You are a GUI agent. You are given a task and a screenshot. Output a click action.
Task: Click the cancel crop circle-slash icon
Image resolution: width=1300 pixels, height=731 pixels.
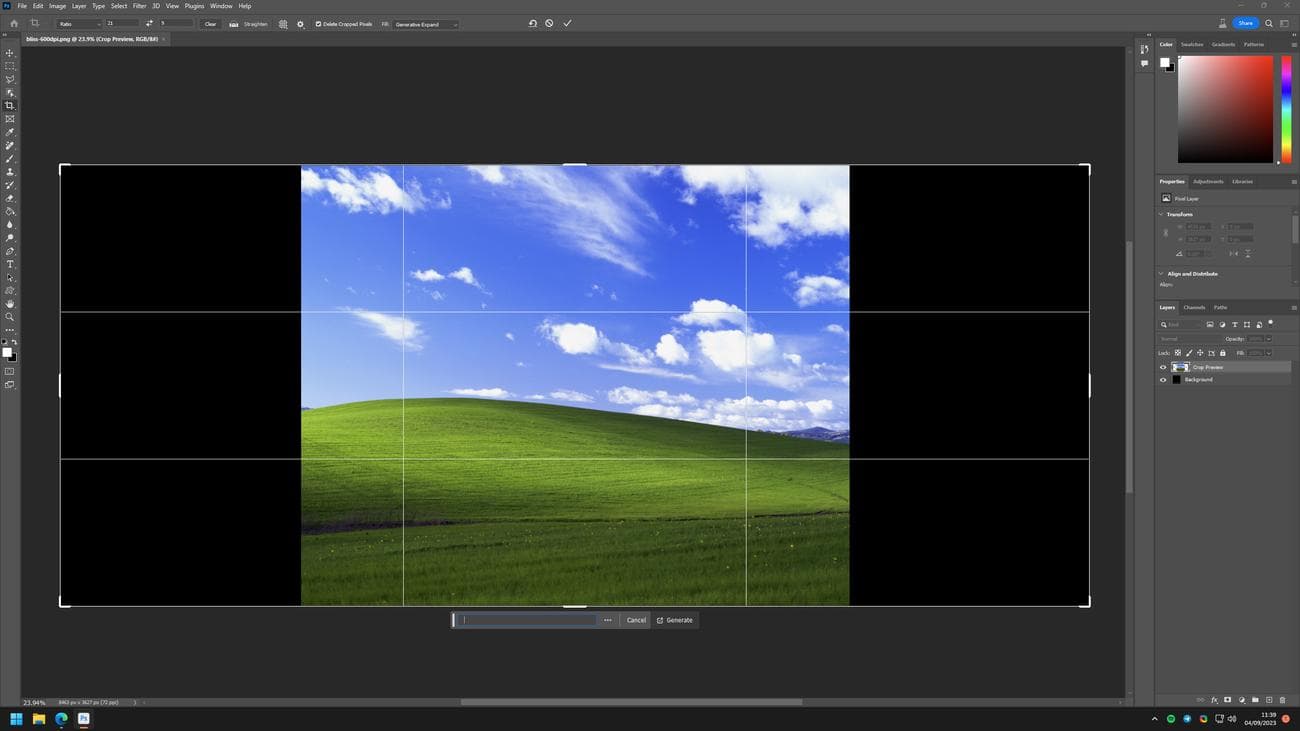coord(549,23)
